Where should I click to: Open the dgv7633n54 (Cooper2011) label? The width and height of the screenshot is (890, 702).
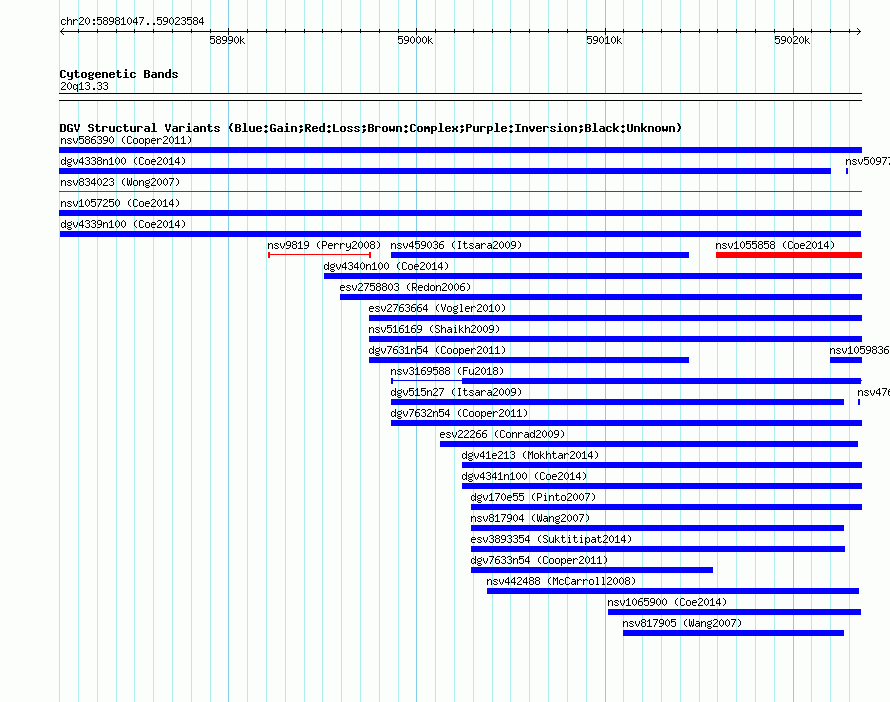coord(539,560)
